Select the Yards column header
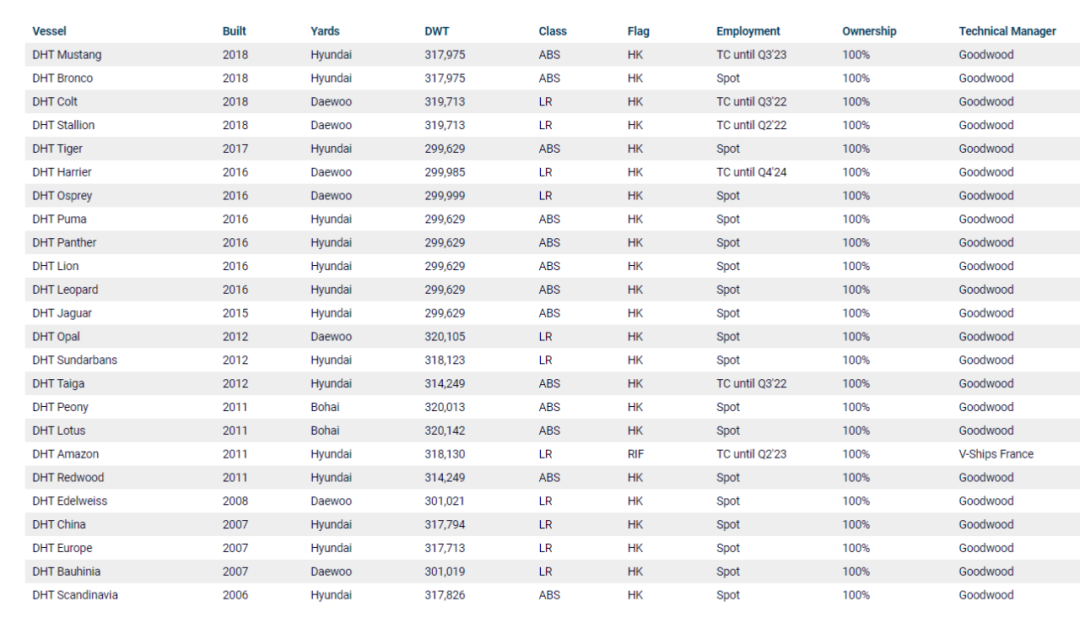 (325, 31)
